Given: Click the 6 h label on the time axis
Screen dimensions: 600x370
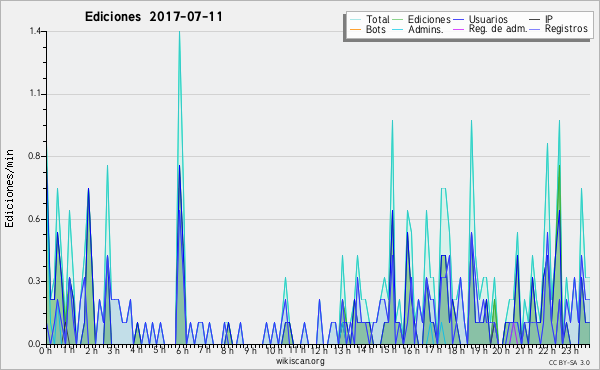Looking at the screenshot, I should 182,350.
